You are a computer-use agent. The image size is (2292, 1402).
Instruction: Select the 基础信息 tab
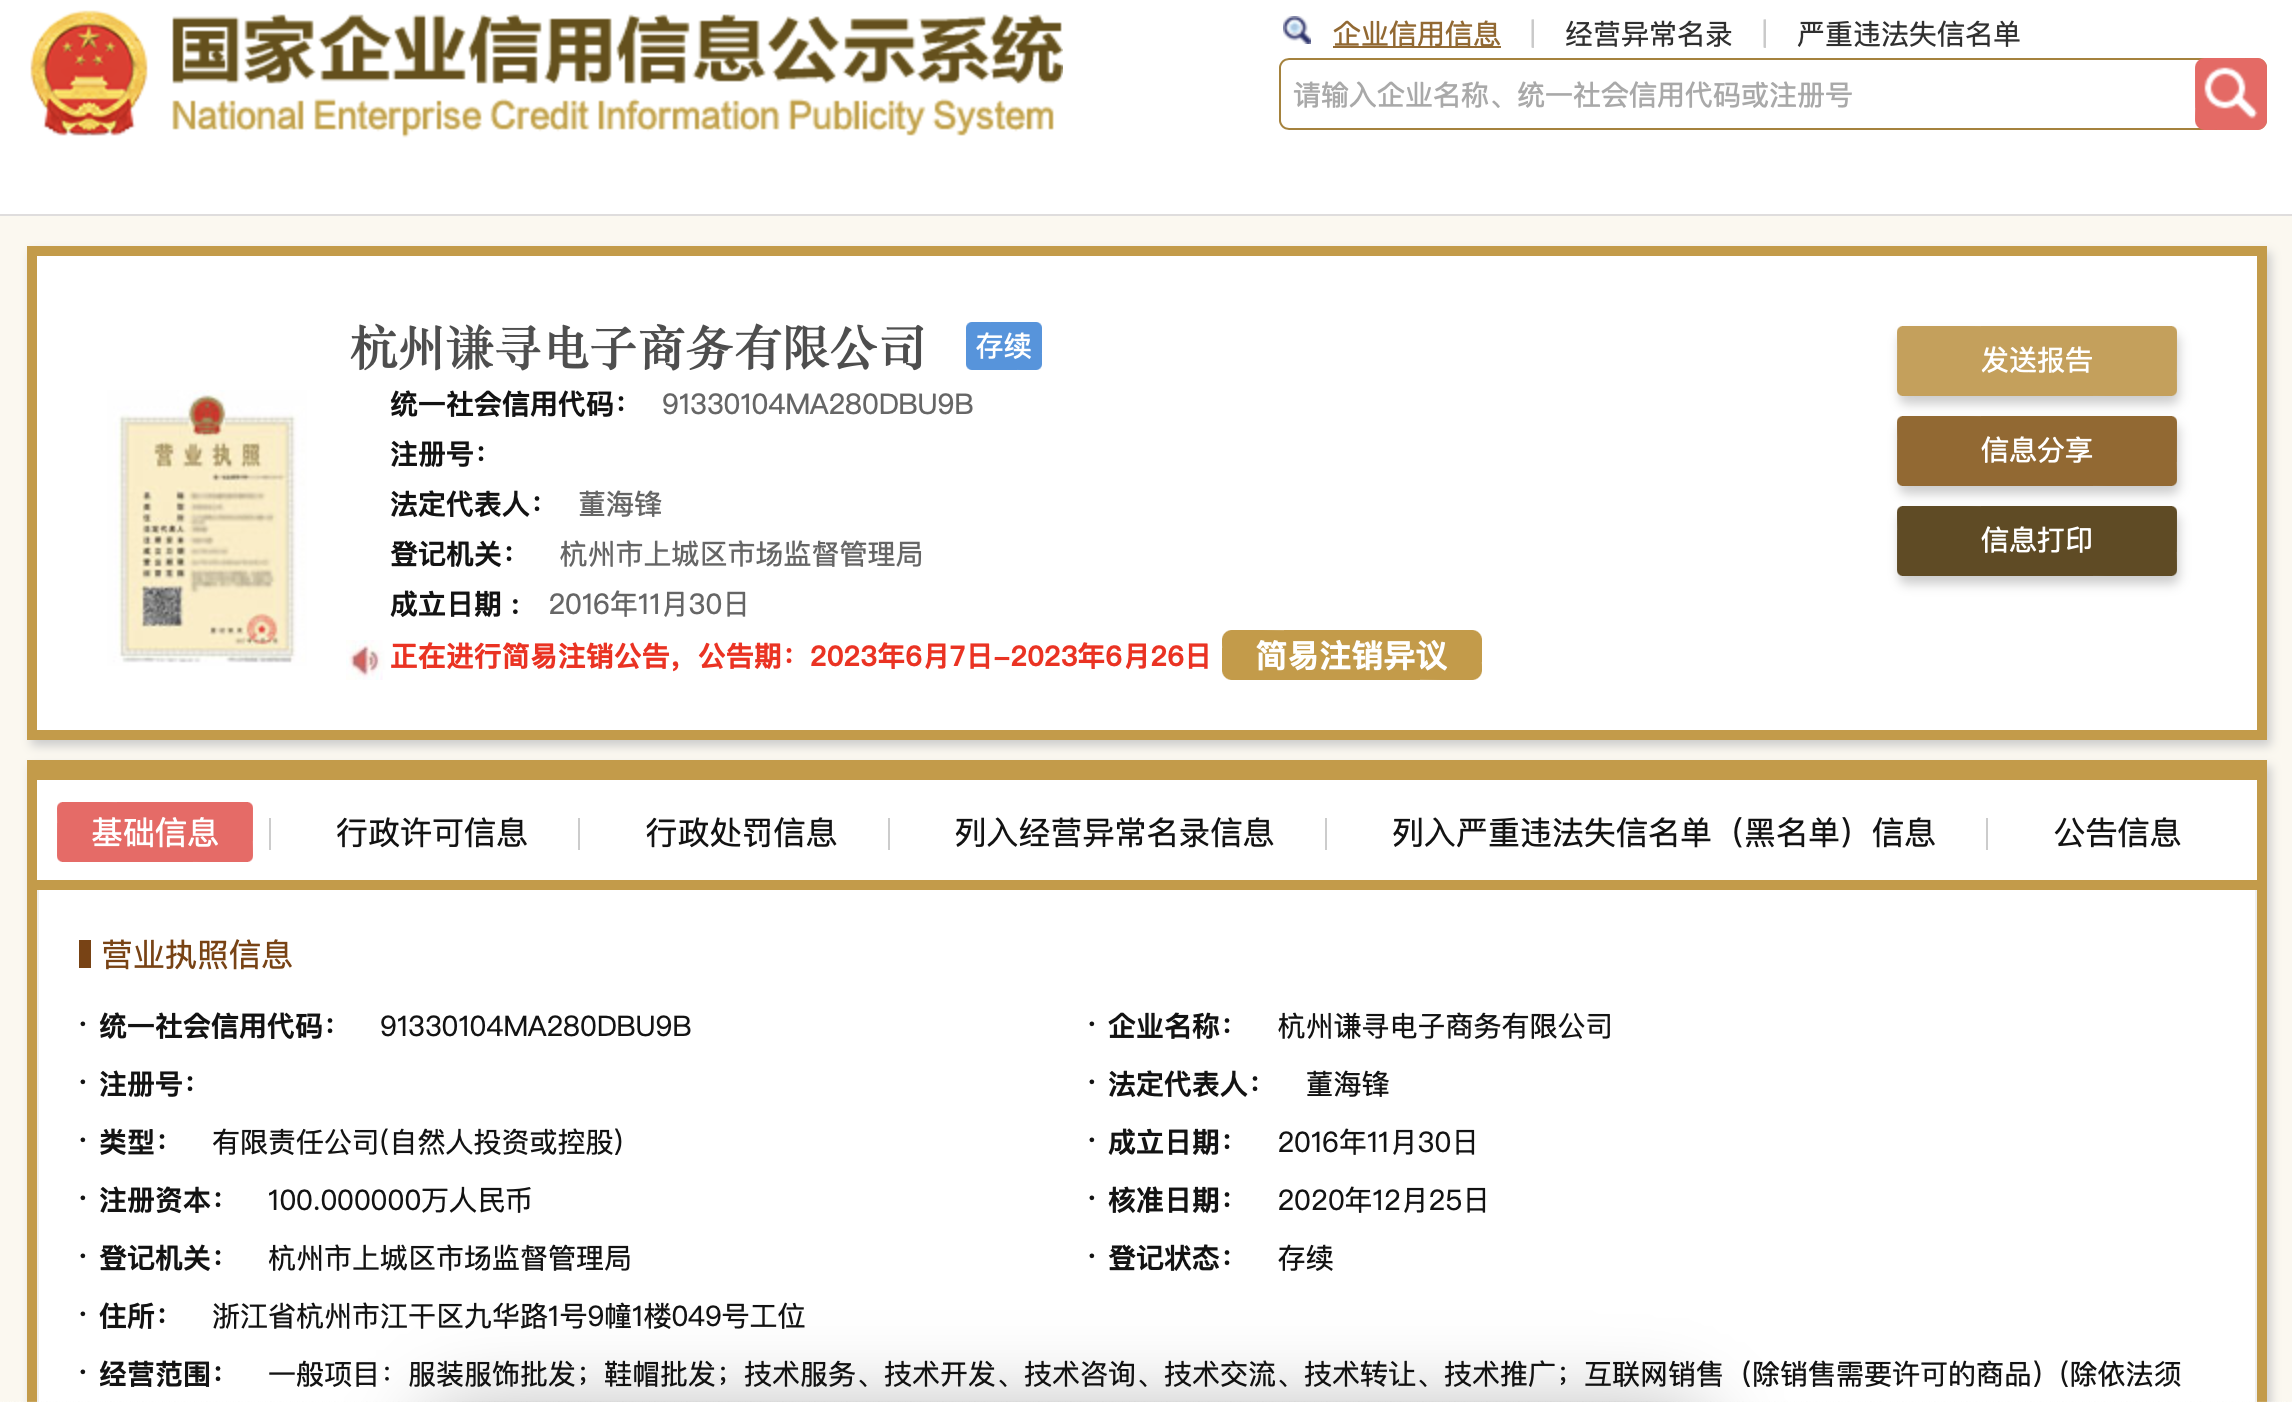[x=154, y=832]
